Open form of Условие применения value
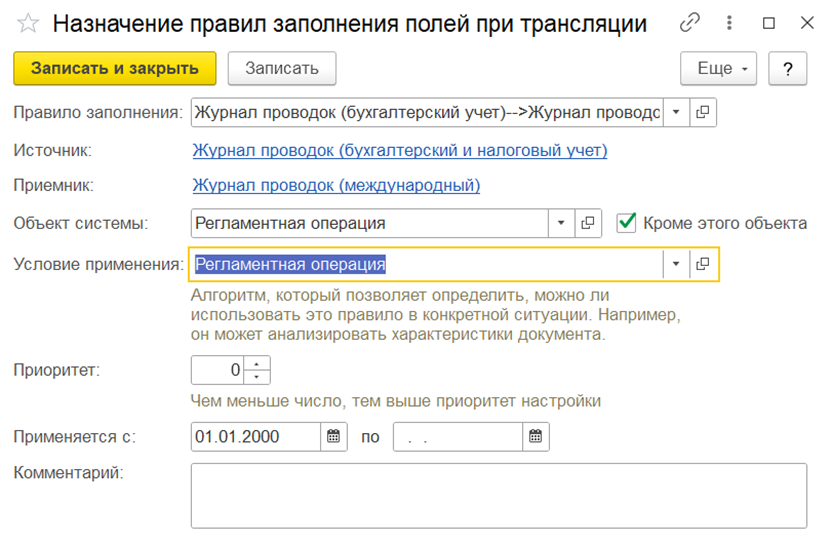Image resolution: width=832 pixels, height=543 pixels. coord(703,264)
